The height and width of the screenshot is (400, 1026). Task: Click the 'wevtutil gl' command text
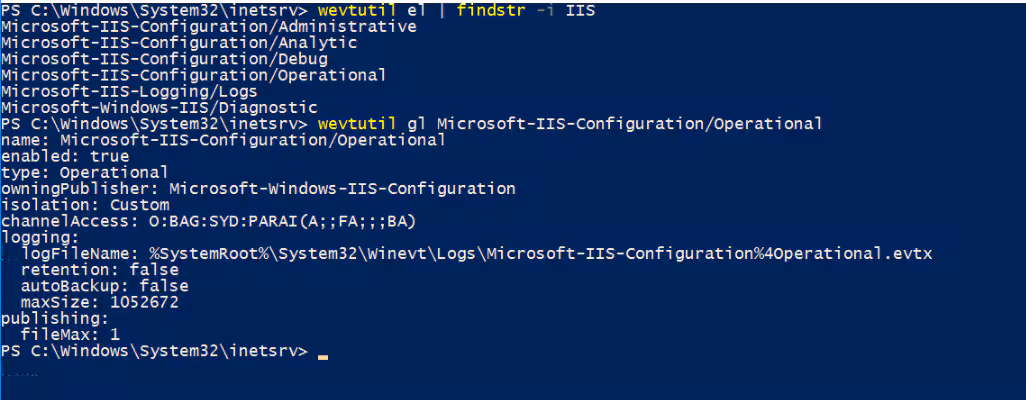point(369,124)
